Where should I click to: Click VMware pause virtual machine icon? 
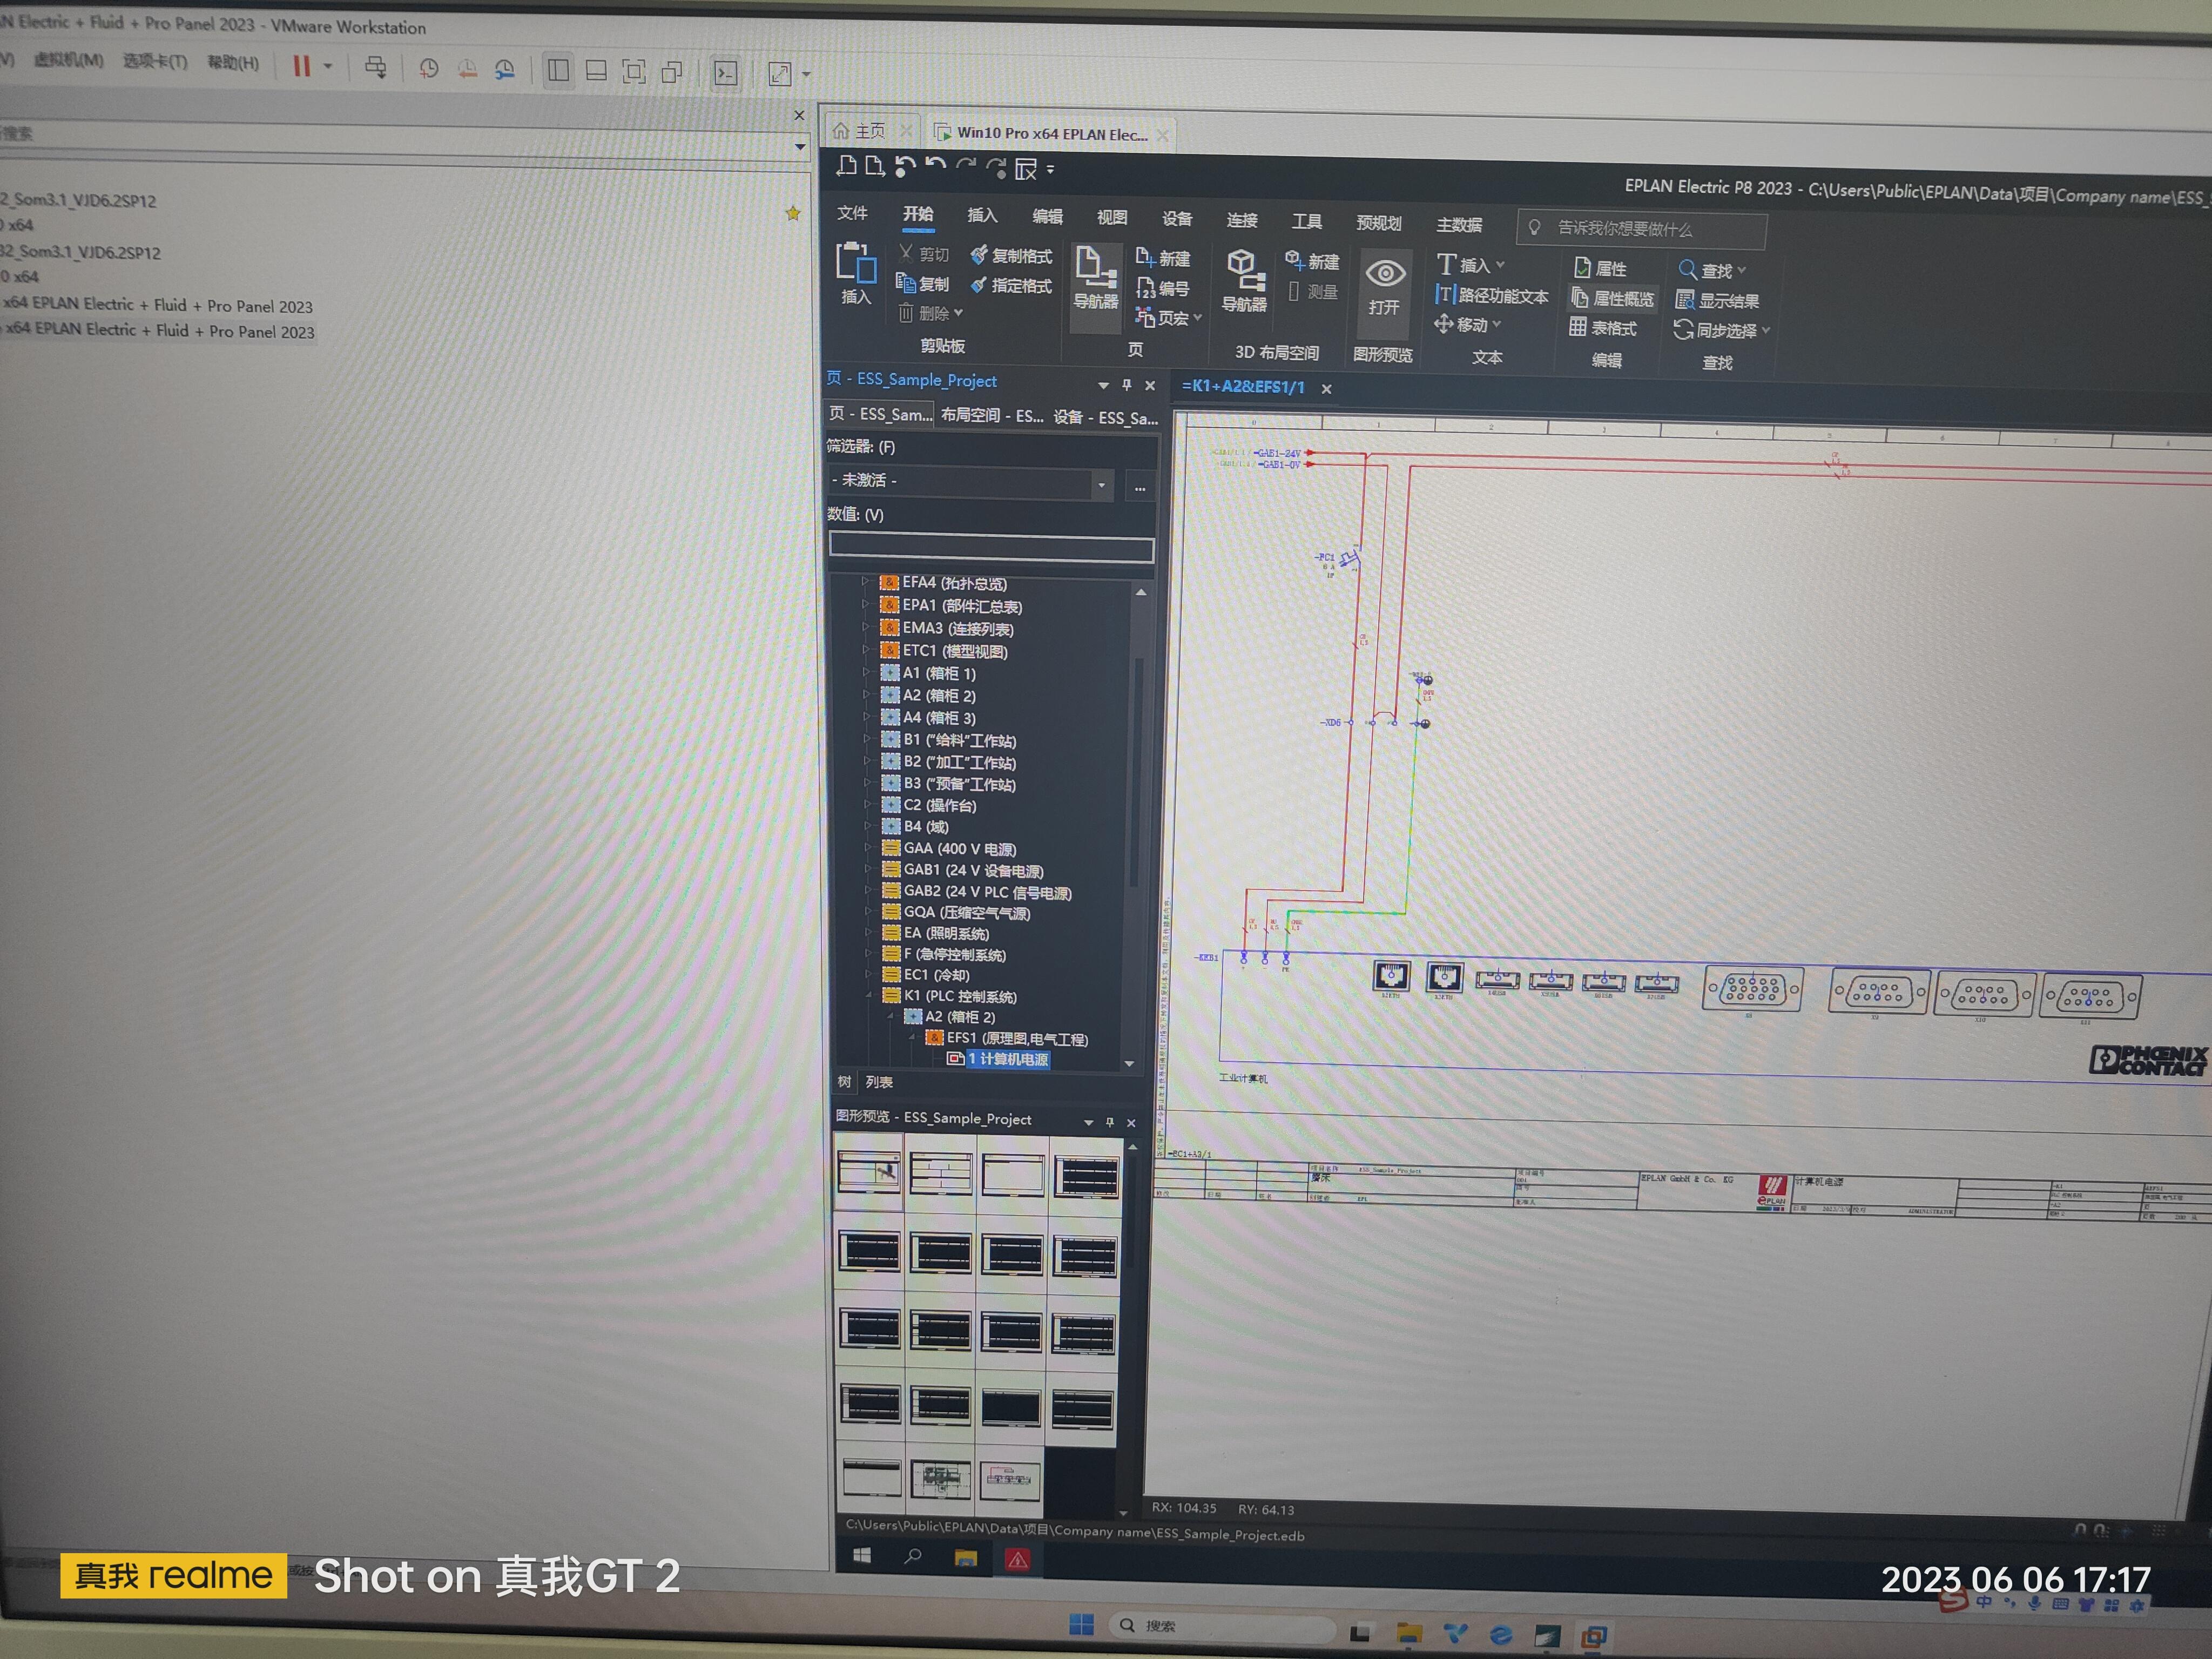tap(301, 66)
